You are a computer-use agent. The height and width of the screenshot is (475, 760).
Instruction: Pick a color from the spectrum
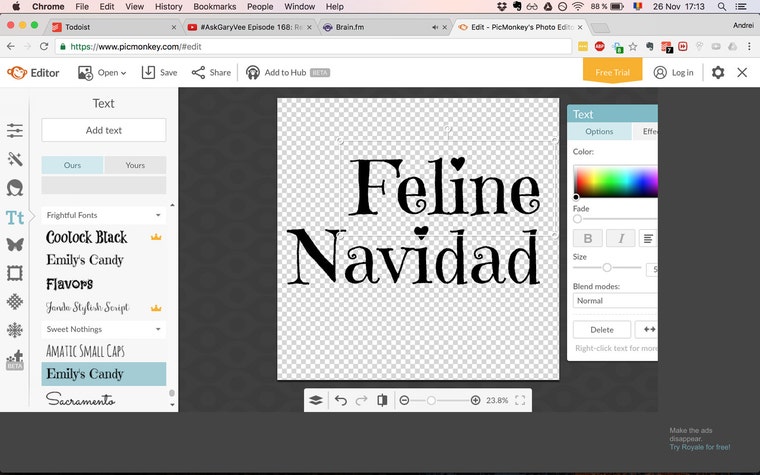coord(616,181)
